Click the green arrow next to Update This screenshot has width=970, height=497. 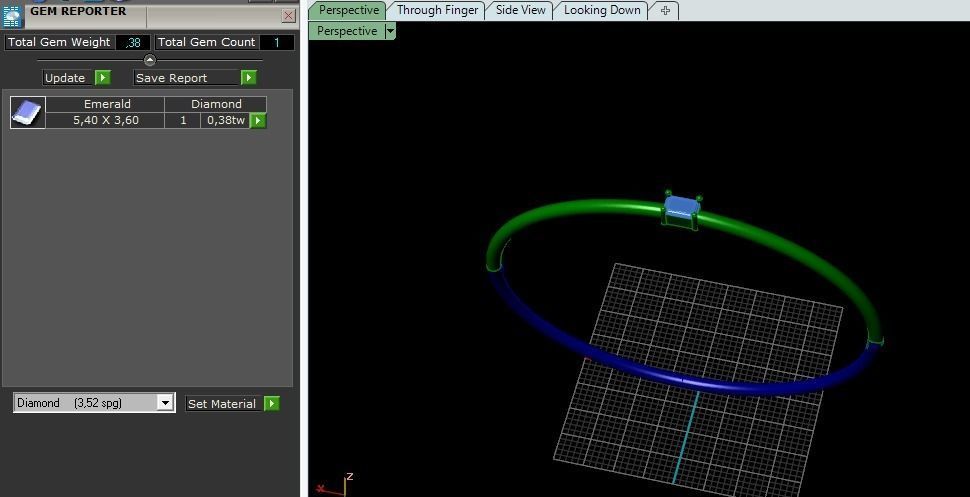tap(103, 78)
